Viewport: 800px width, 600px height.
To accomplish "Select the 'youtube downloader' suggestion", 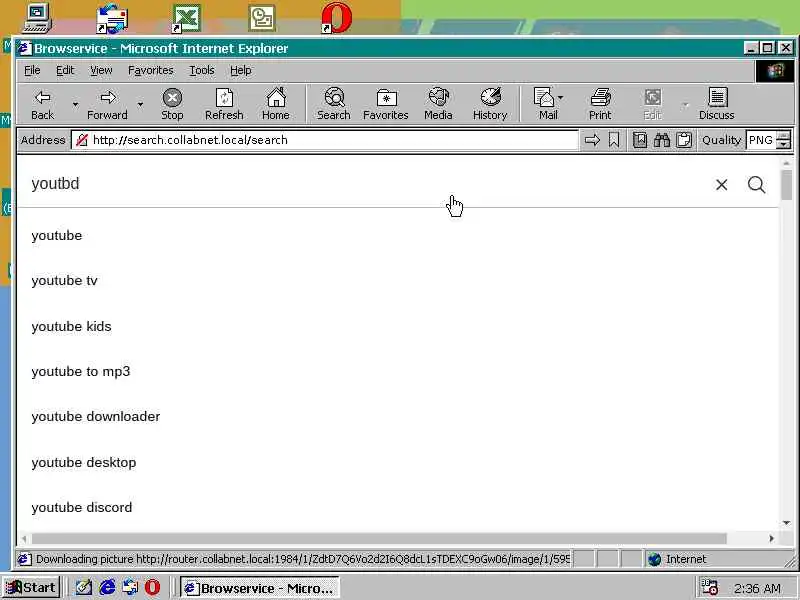I will [x=96, y=417].
